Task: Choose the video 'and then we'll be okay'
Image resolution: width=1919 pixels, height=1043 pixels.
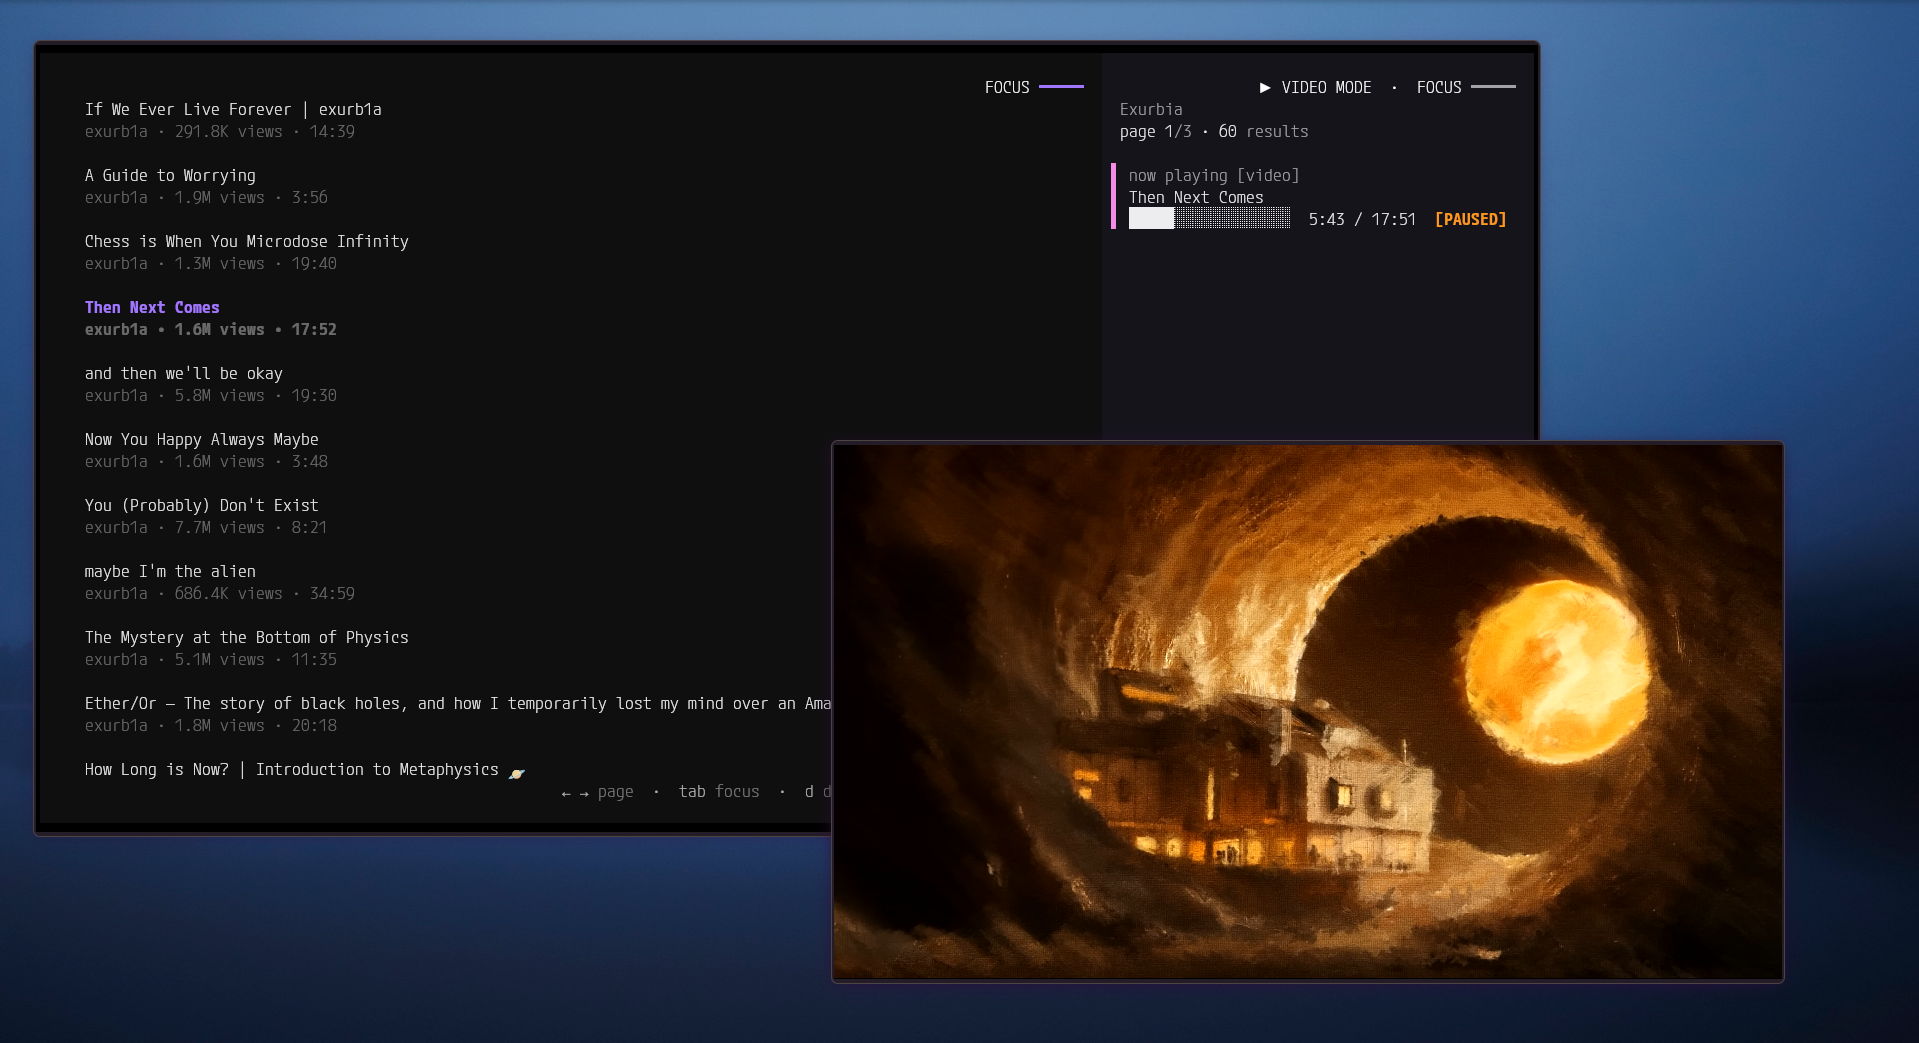Action: coord(184,374)
